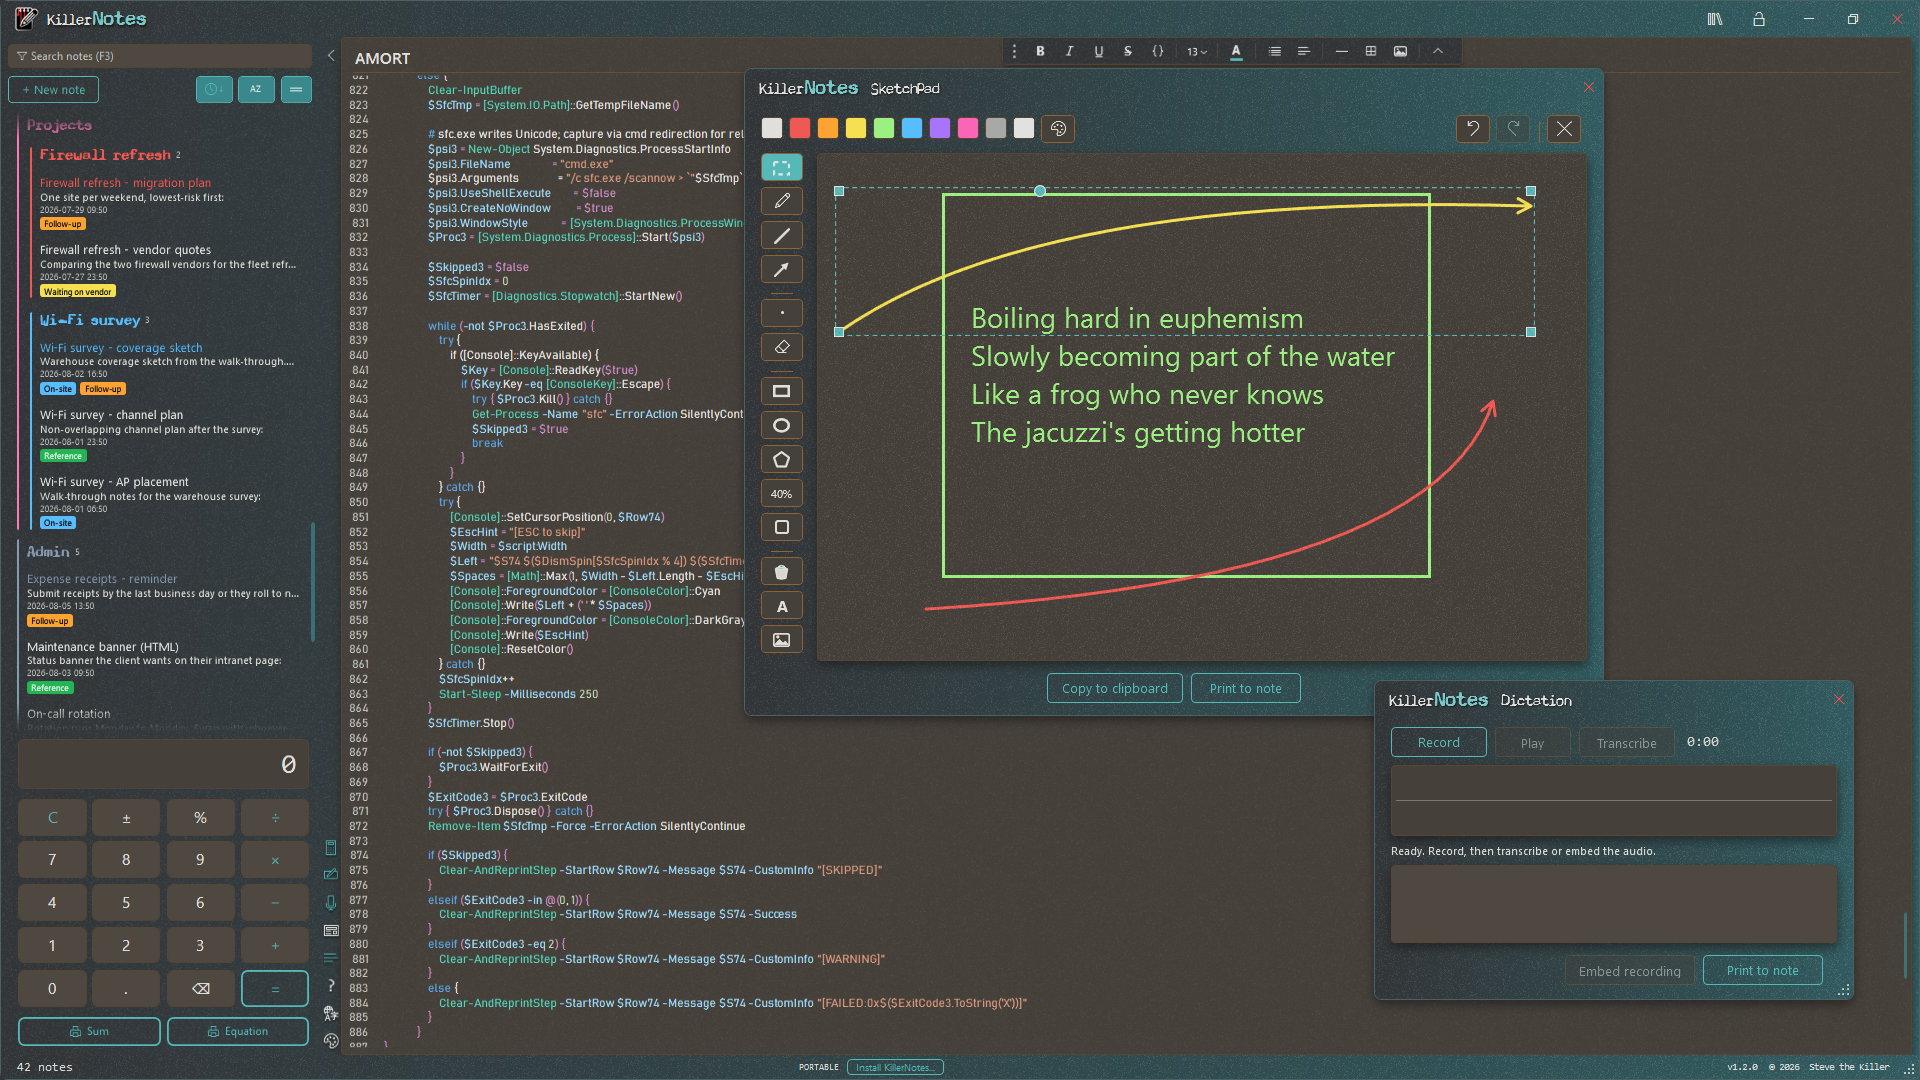Open the list formatting button

tap(1275, 51)
